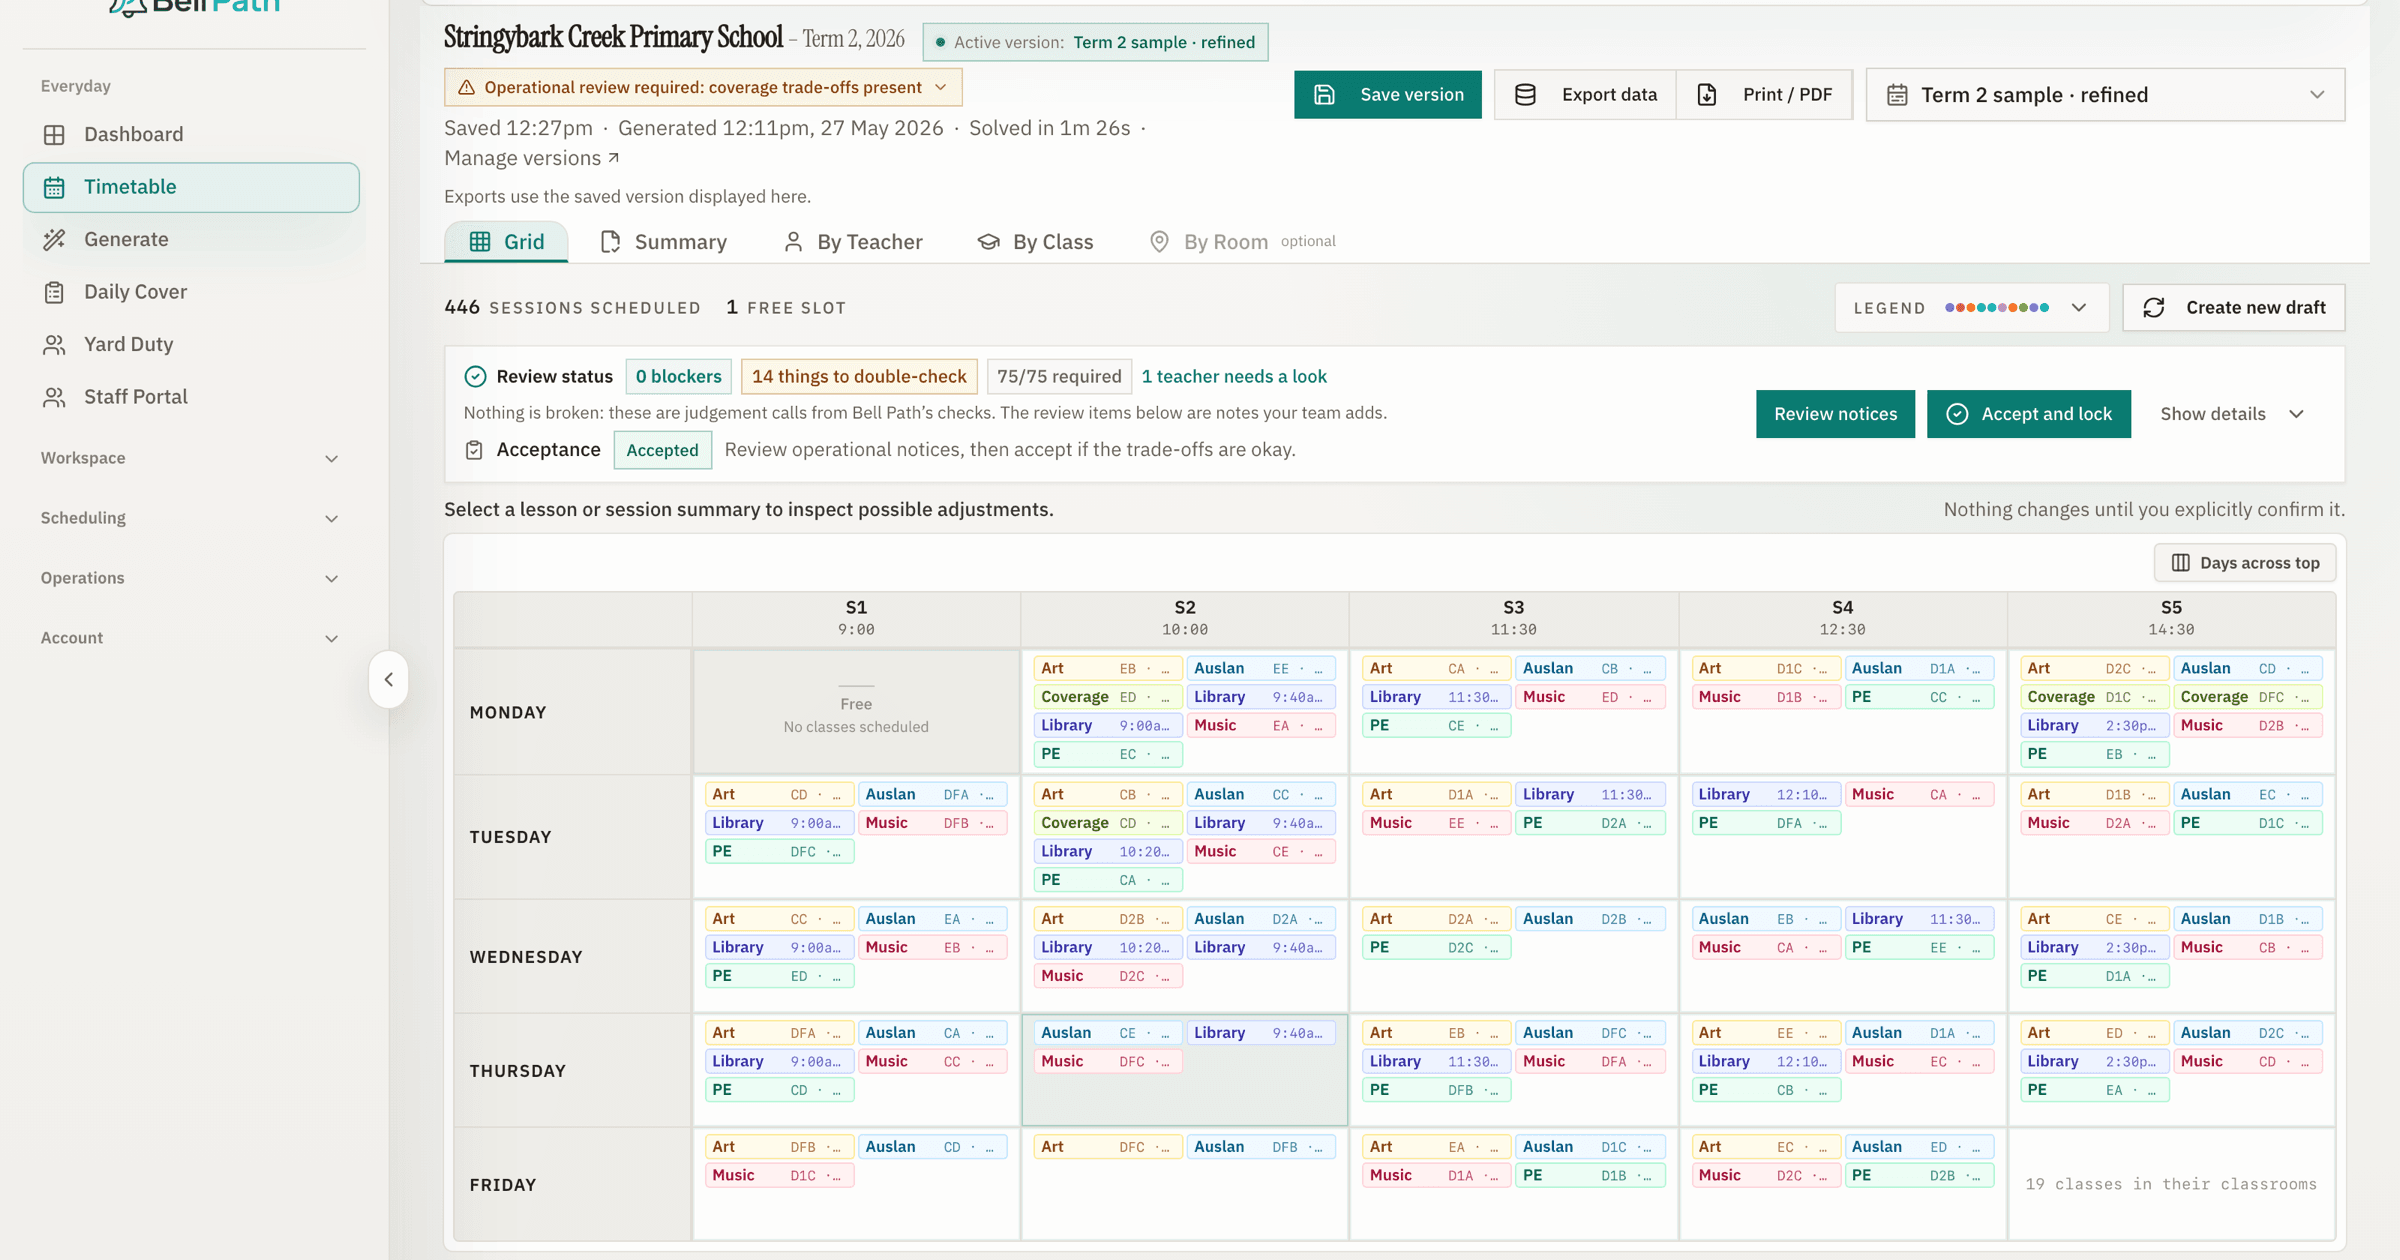Click the Print / PDF button
The image size is (2400, 1260).
1765,94
